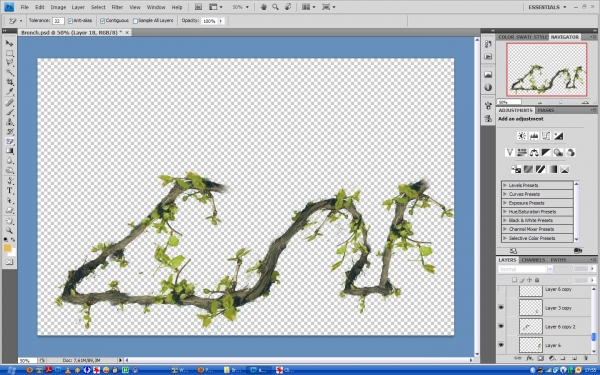The image size is (600, 375).
Task: Delete layer with trash icon
Action: click(586, 359)
